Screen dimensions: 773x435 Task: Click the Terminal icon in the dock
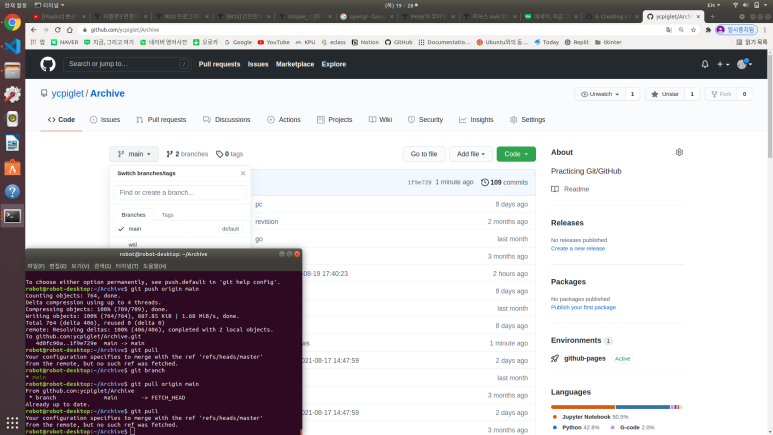pyautogui.click(x=12, y=216)
